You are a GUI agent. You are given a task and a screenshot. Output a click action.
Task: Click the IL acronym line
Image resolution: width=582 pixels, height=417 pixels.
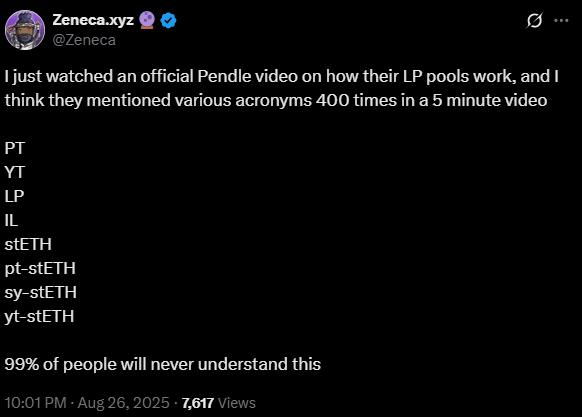[x=11, y=220]
